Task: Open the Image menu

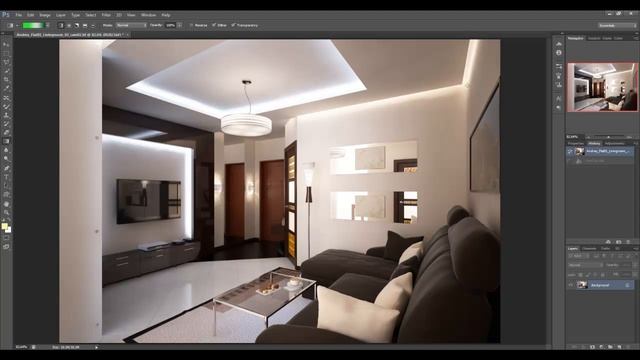Action: coord(44,15)
